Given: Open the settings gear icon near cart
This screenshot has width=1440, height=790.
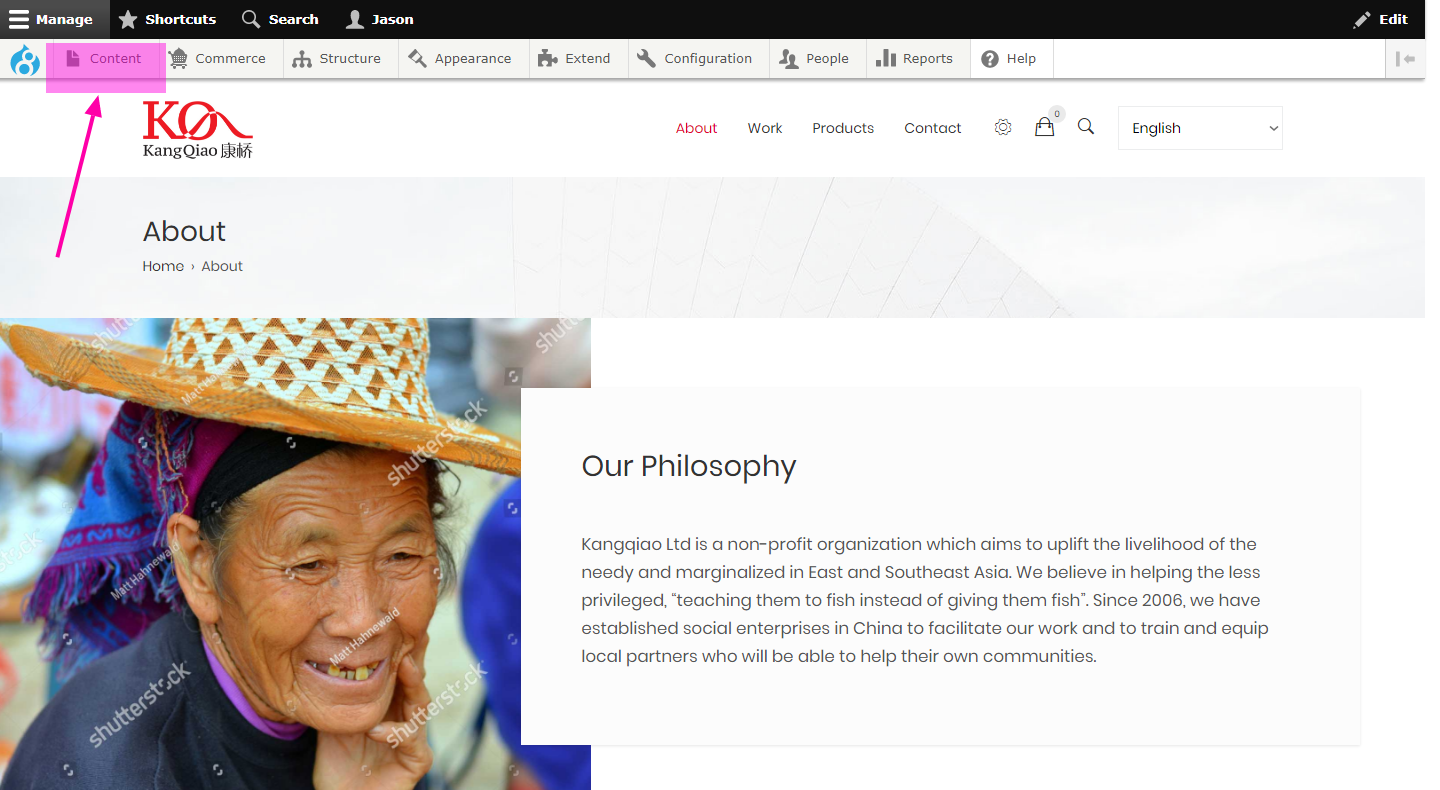Looking at the screenshot, I should coord(1003,127).
